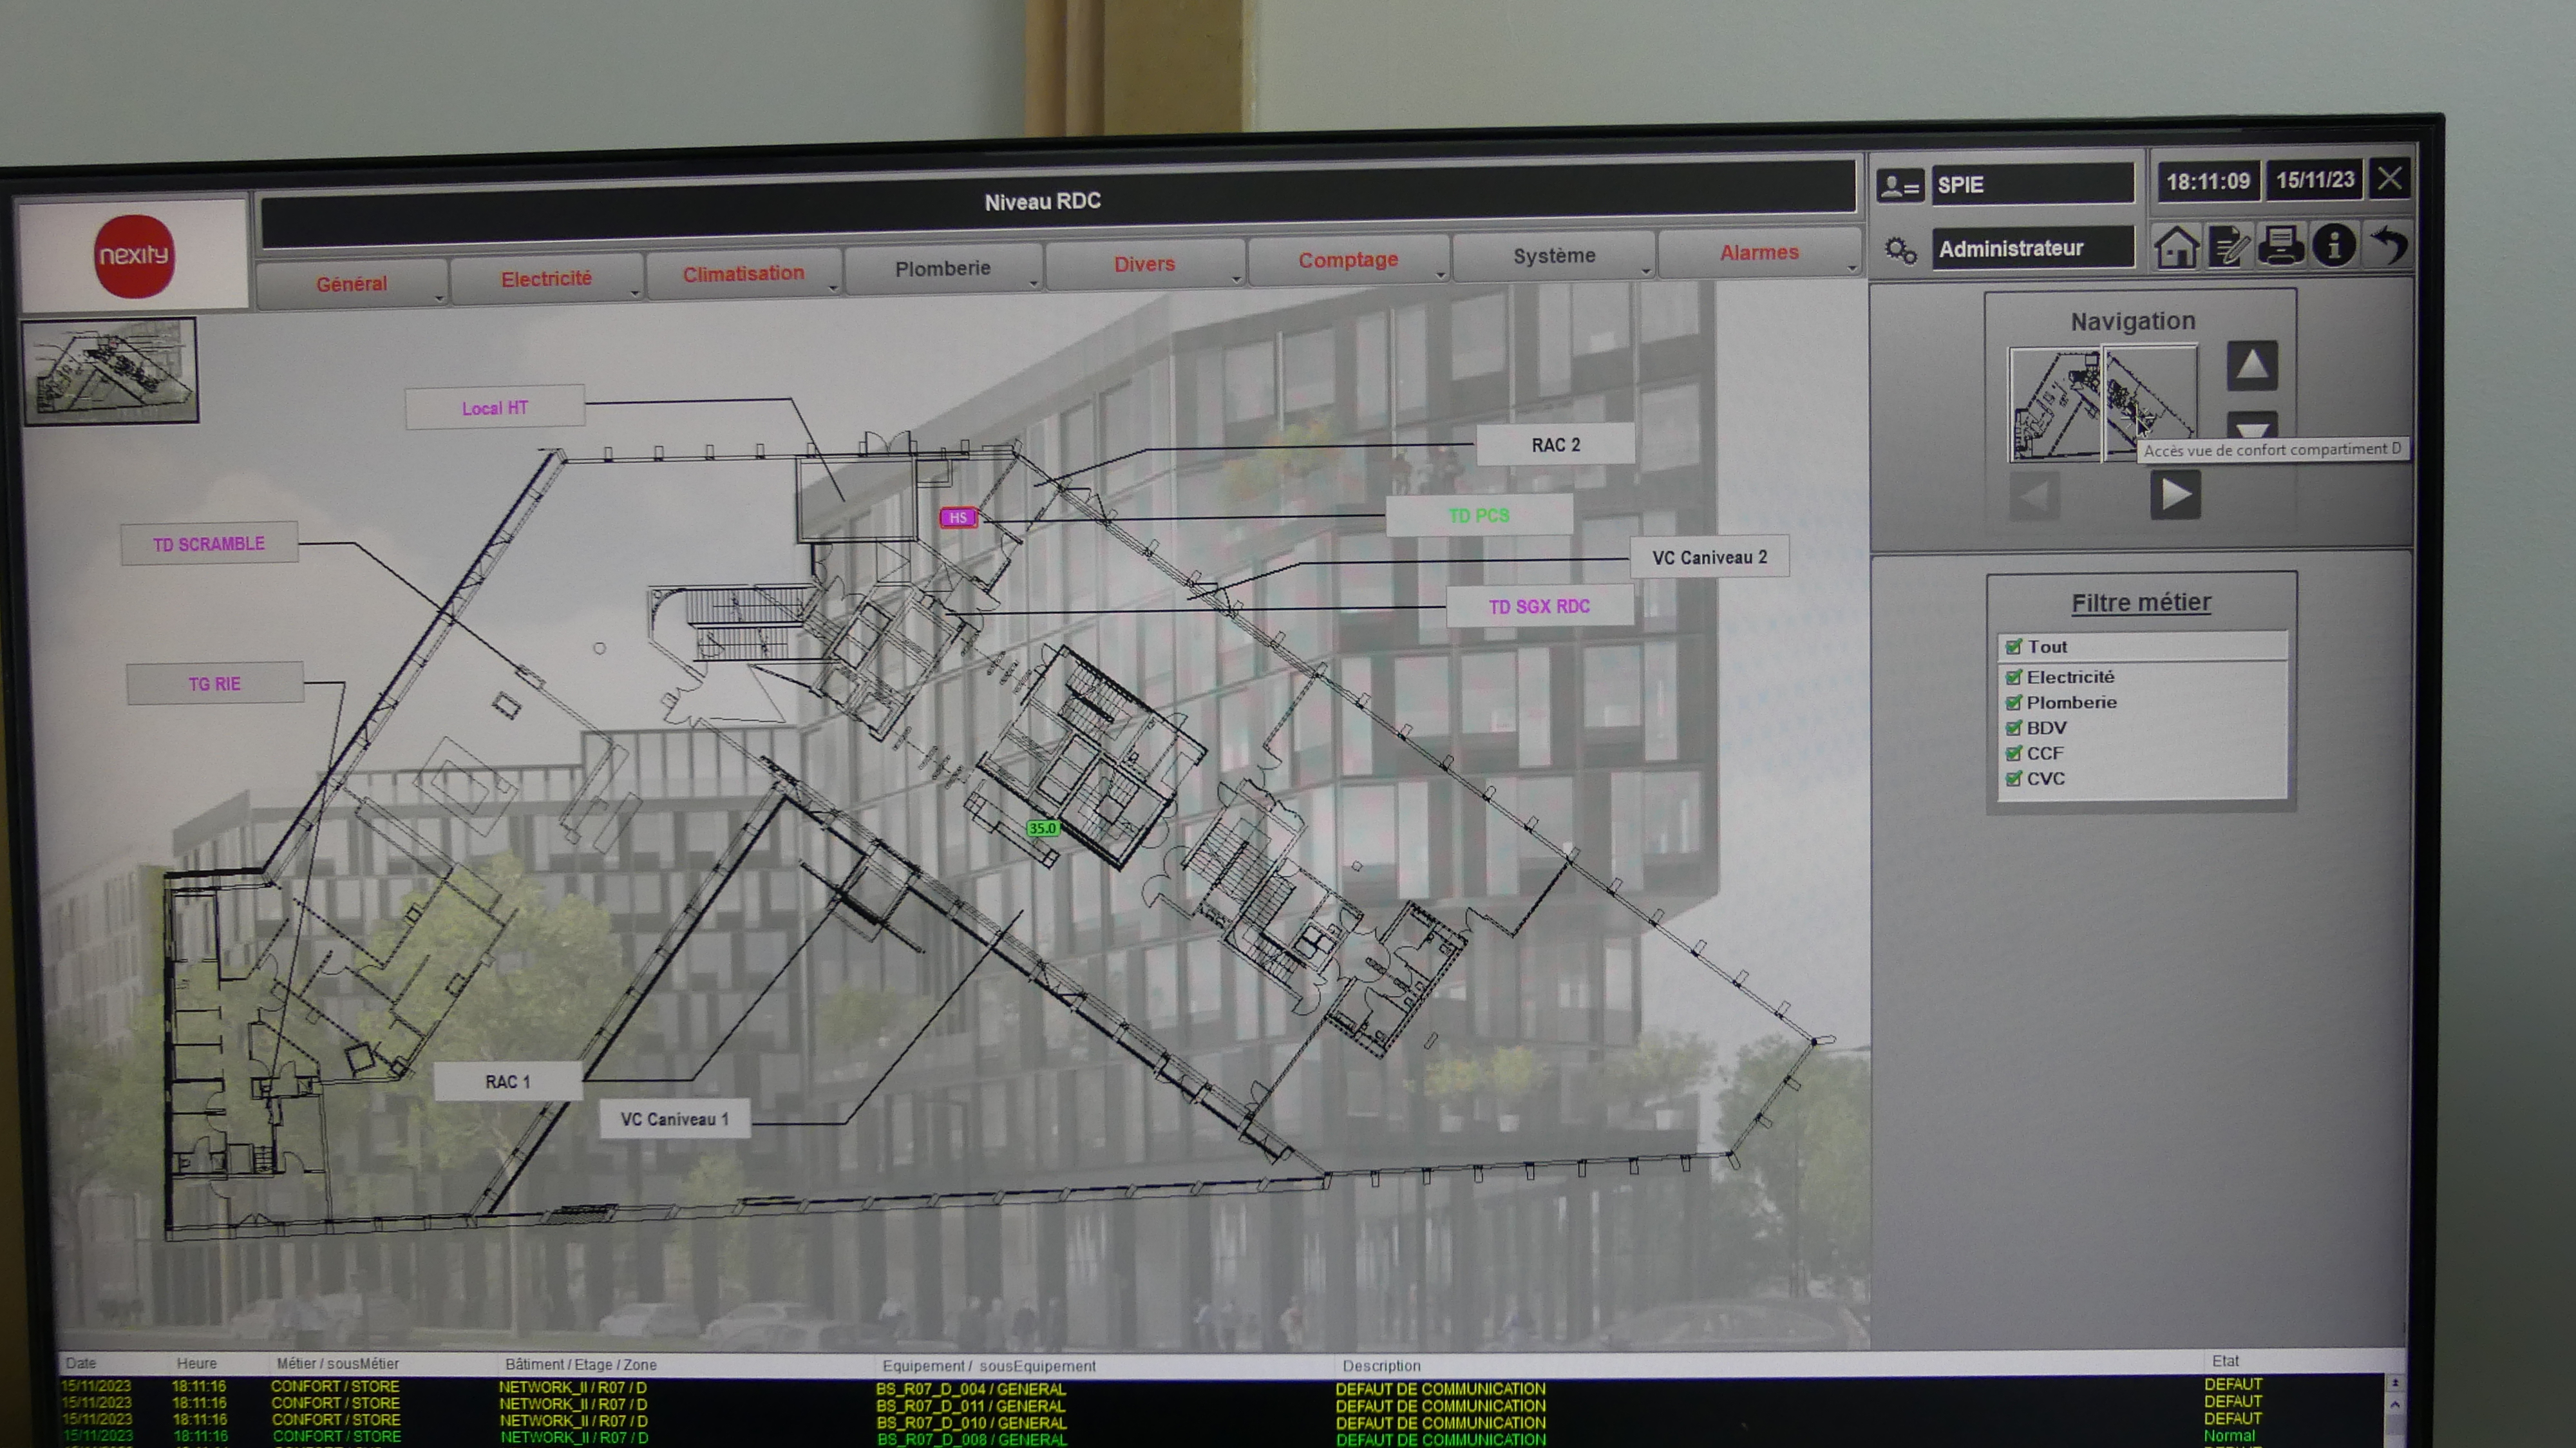The width and height of the screenshot is (2576, 1448).
Task: Expand the Comptage menu dropdown arrow
Action: coord(1441,274)
